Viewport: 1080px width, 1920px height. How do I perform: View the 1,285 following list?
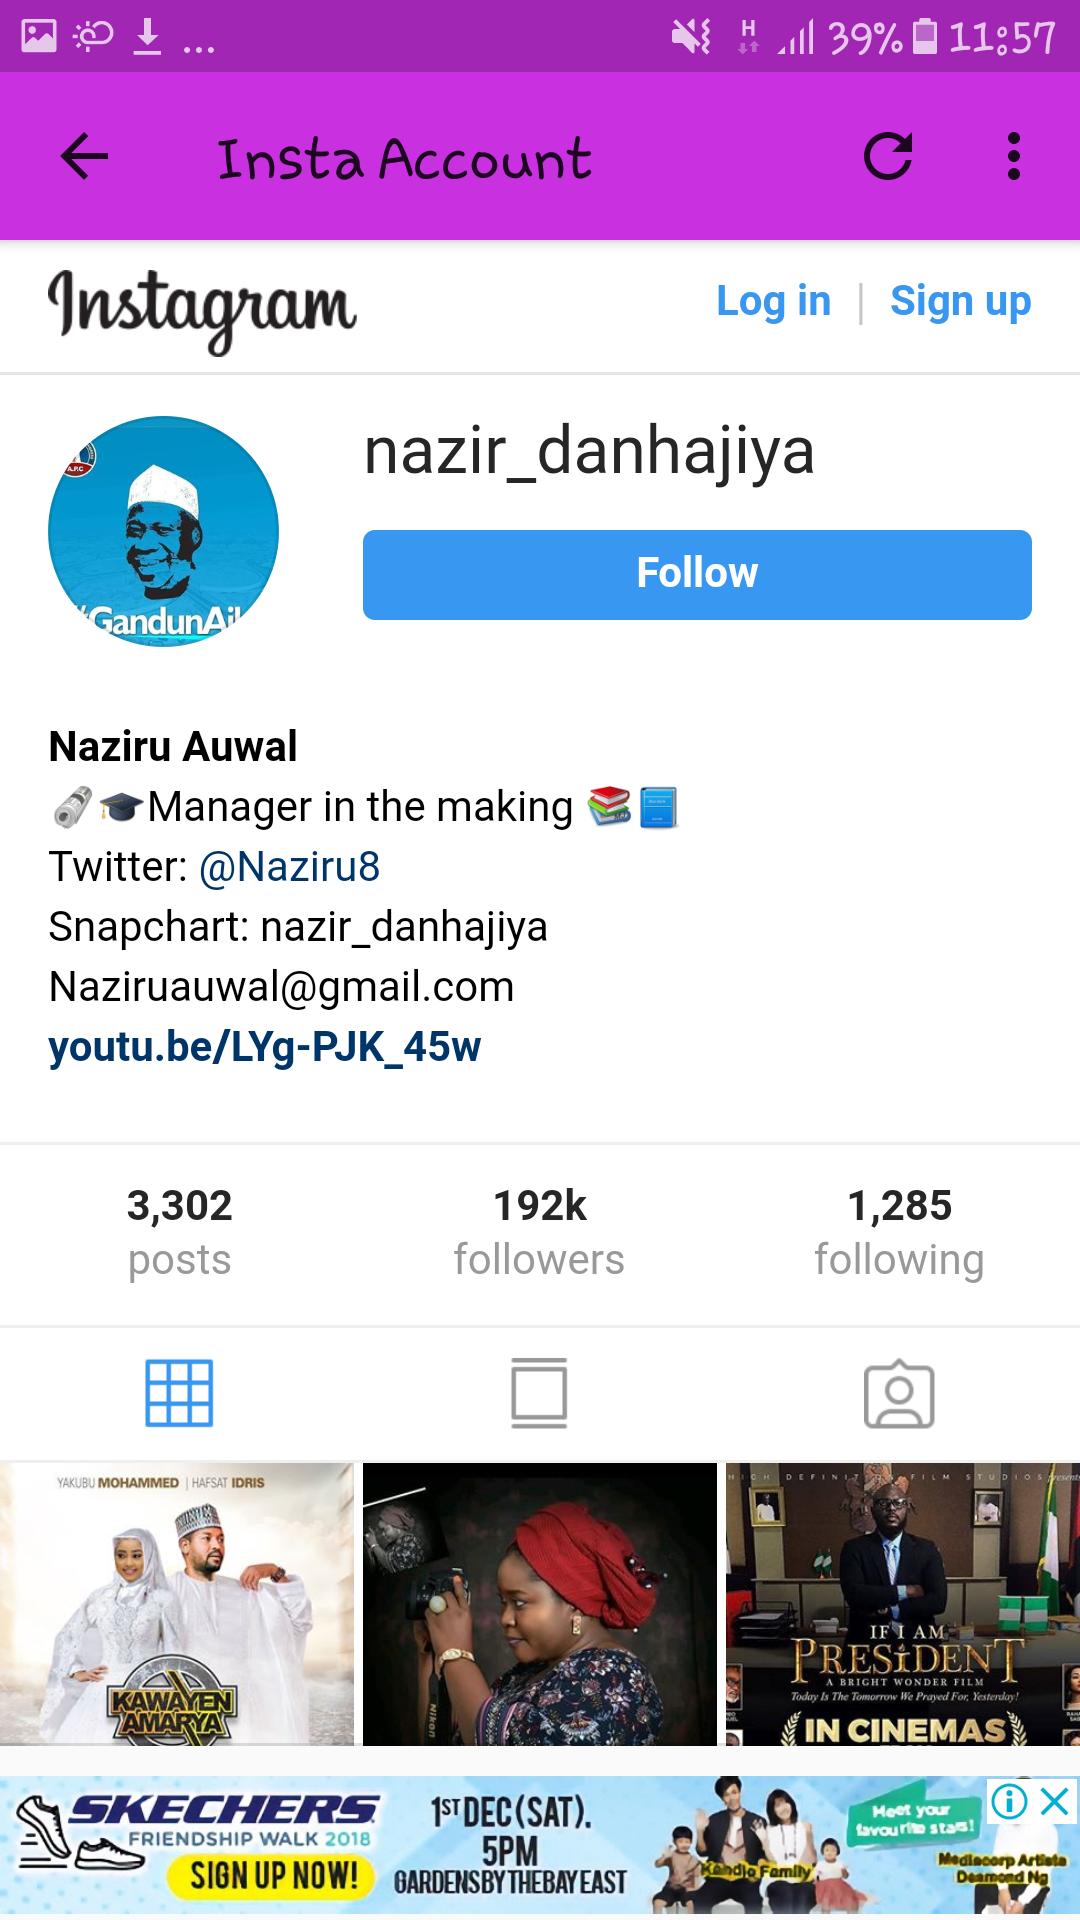pyautogui.click(x=899, y=1232)
